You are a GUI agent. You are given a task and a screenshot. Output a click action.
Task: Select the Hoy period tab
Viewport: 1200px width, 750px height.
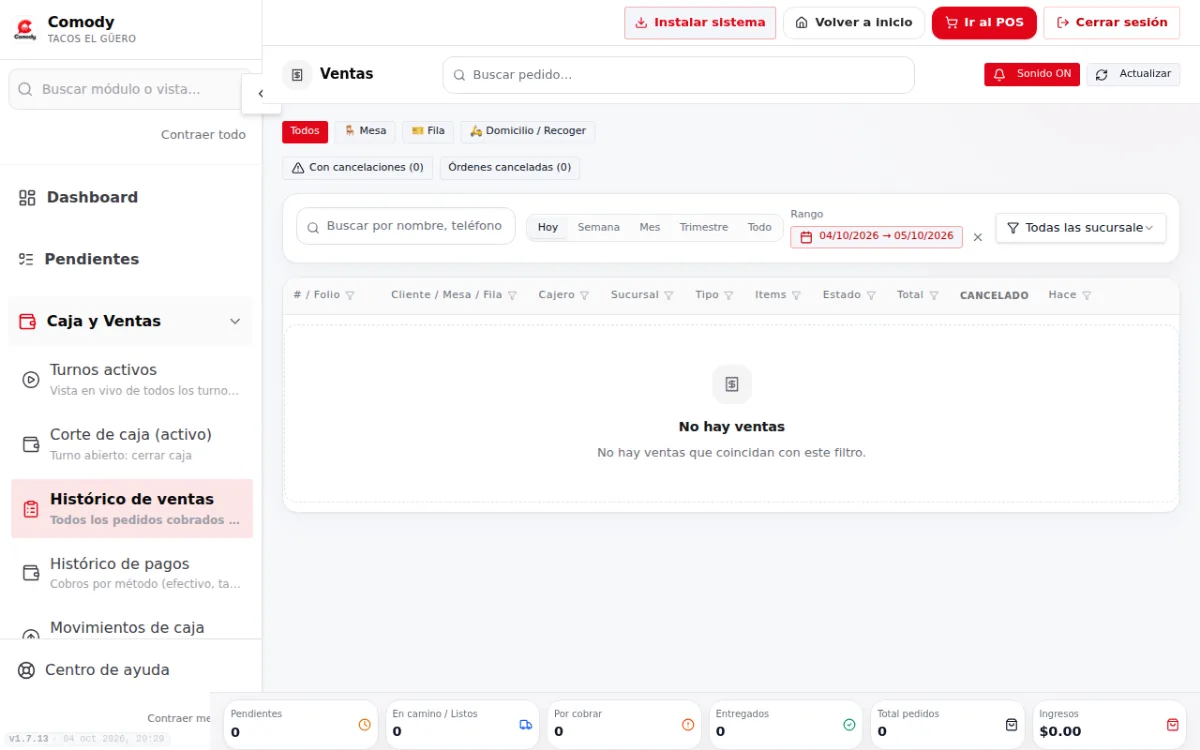pyautogui.click(x=548, y=228)
